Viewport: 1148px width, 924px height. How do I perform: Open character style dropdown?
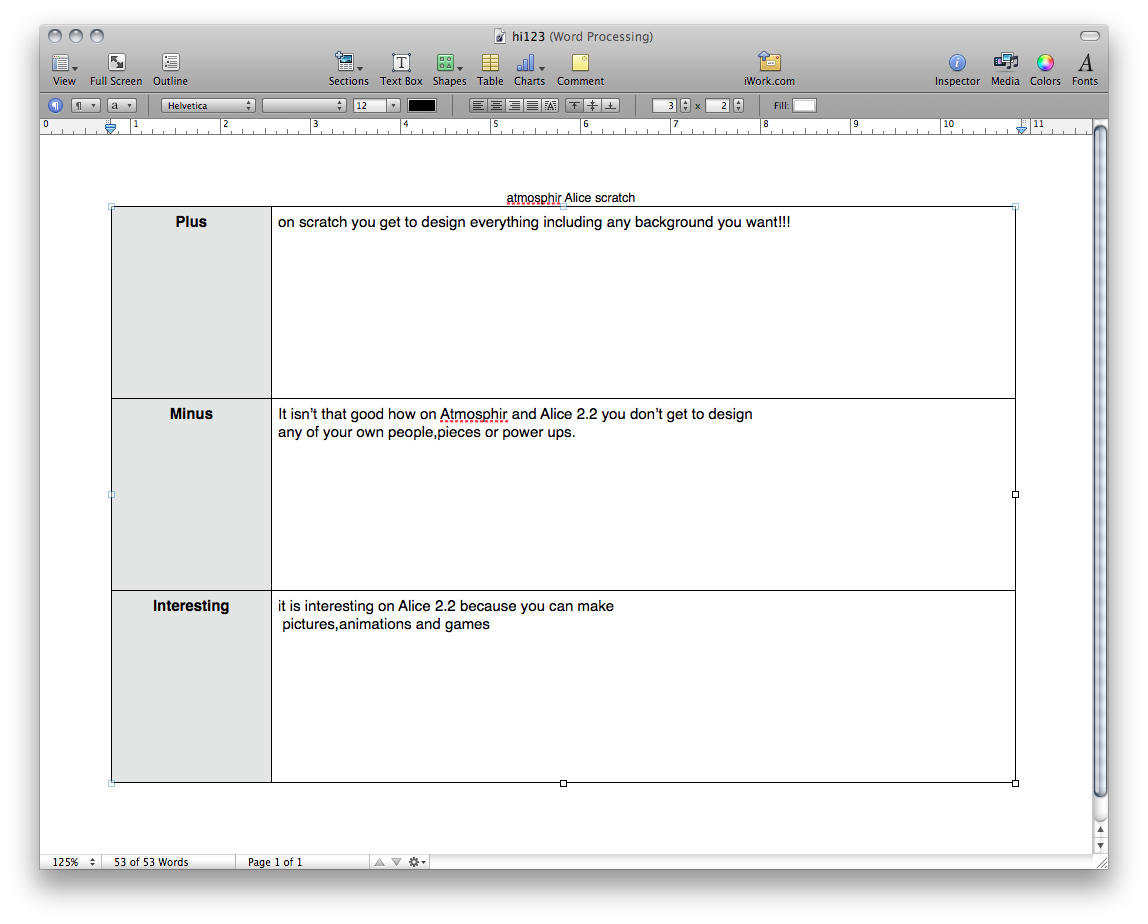[x=122, y=105]
